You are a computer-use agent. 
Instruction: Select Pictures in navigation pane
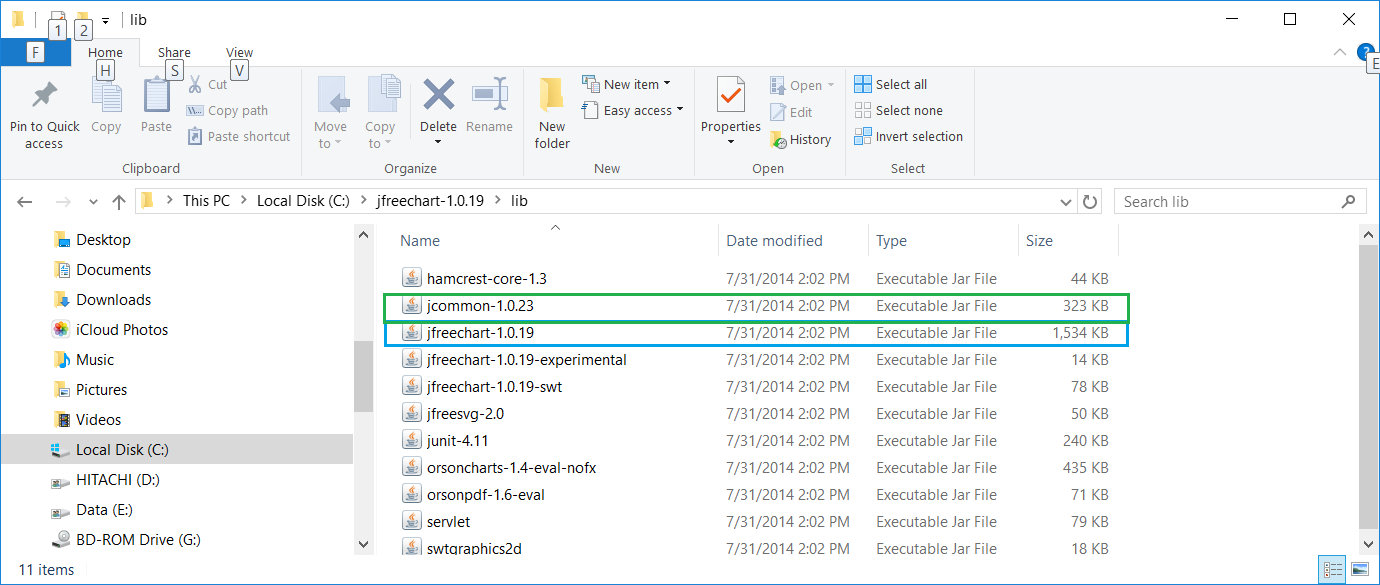click(x=102, y=390)
